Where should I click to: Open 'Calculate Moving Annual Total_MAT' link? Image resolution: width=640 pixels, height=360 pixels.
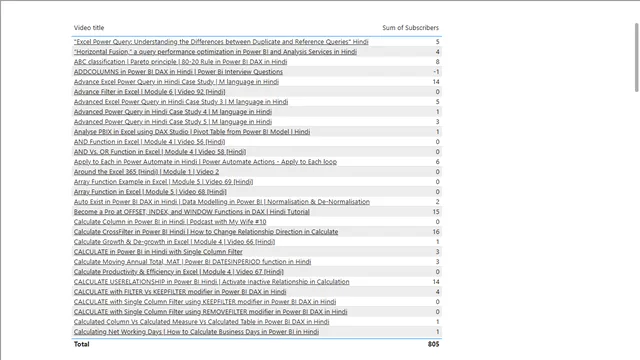[x=192, y=262]
